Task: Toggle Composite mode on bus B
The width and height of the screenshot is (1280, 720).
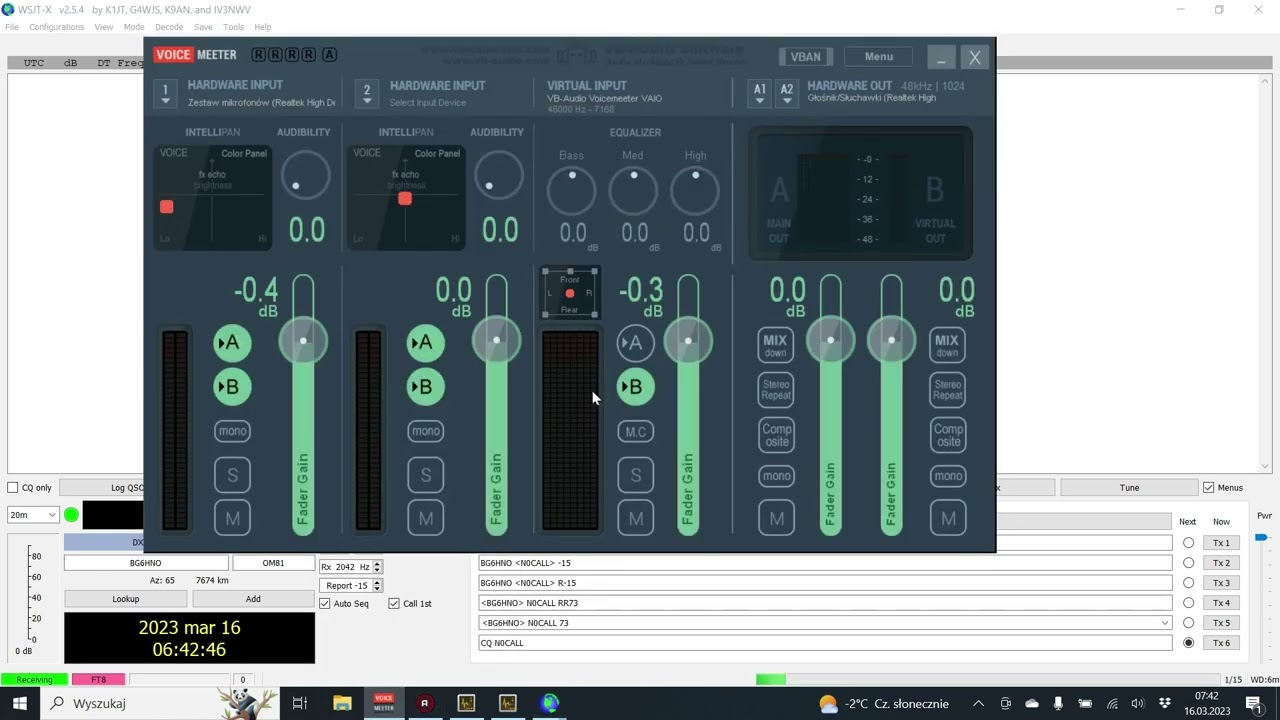Action: 947,435
